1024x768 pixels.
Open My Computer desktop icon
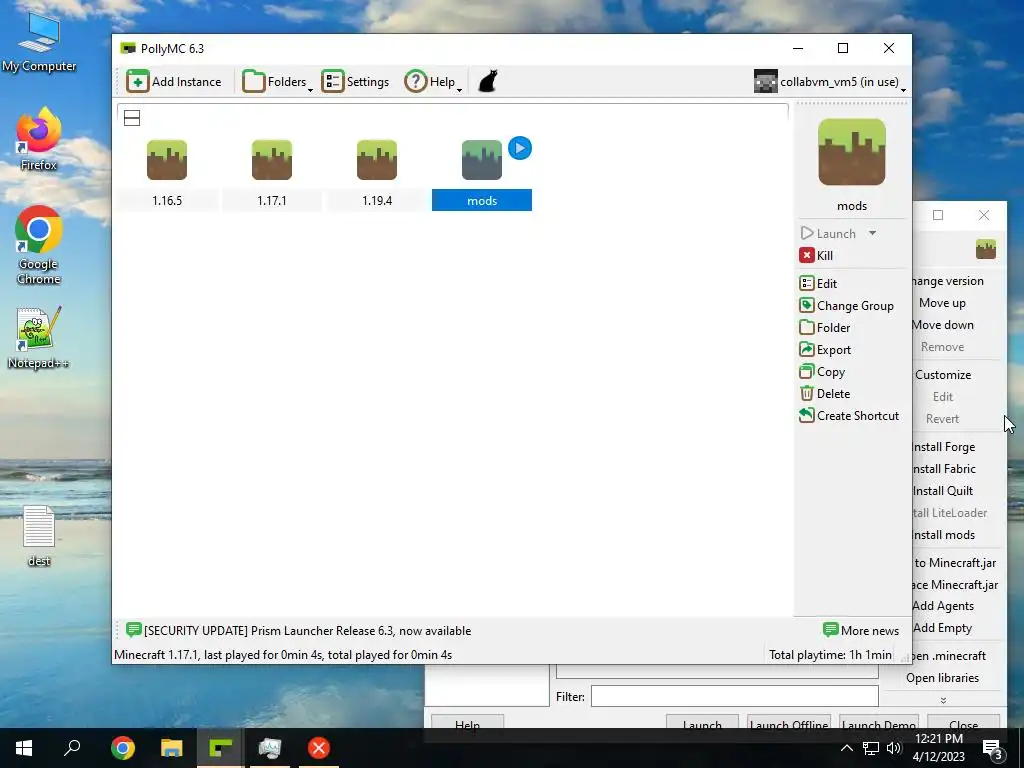[39, 42]
